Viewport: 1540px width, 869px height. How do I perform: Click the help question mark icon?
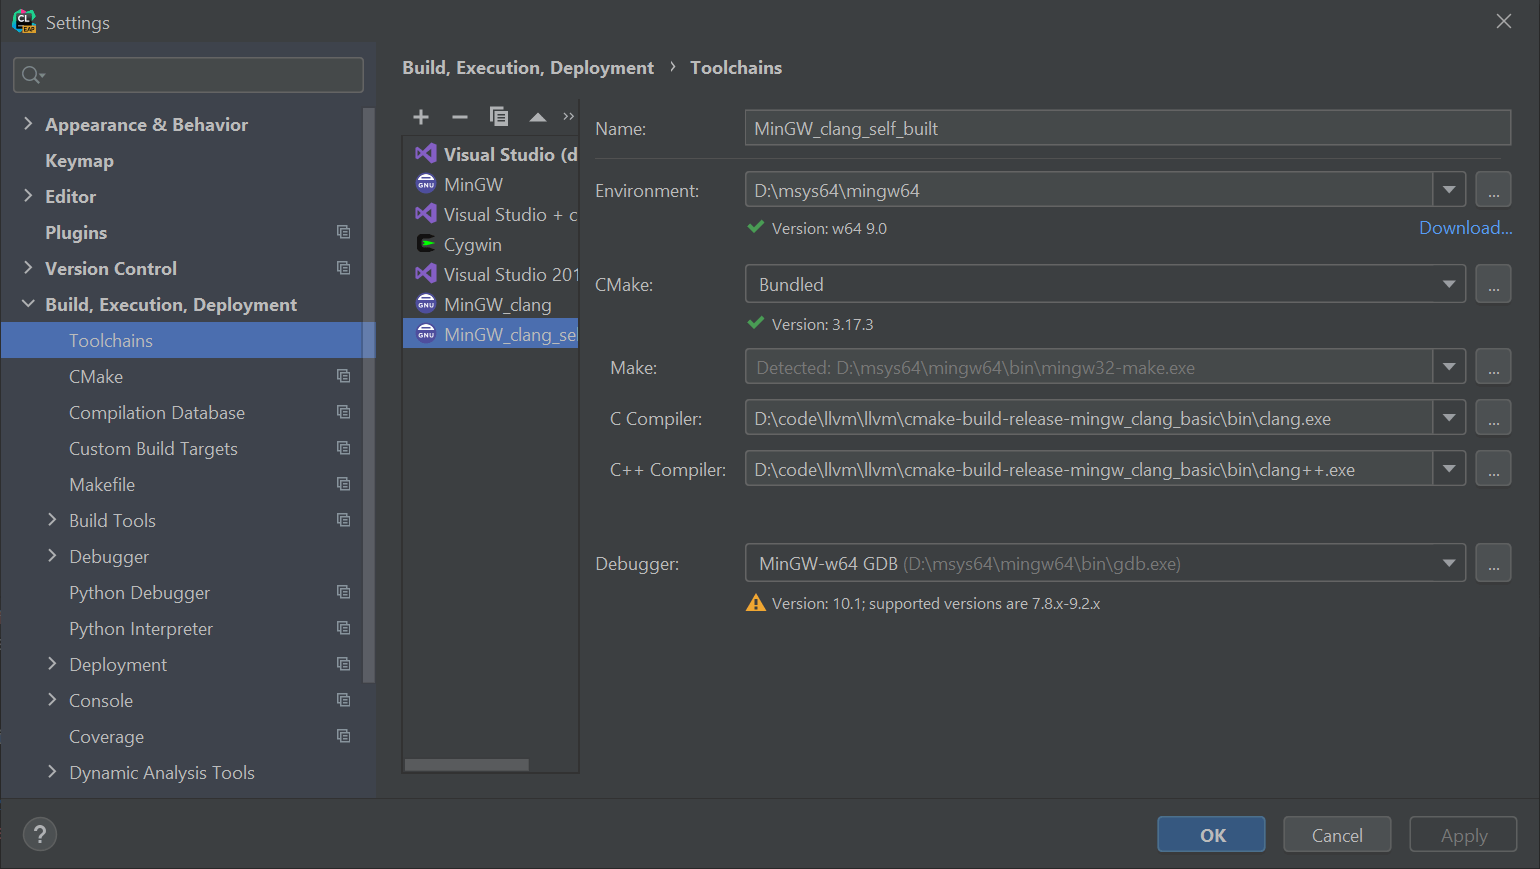[x=39, y=834]
